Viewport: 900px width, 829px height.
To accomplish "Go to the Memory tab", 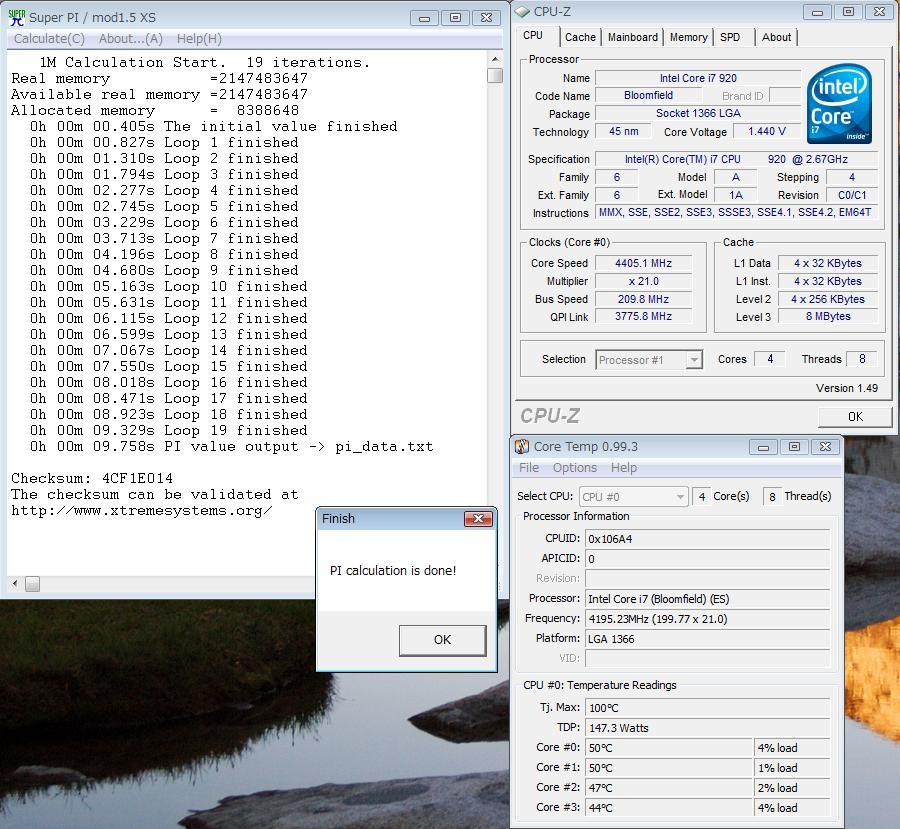I will (x=688, y=37).
